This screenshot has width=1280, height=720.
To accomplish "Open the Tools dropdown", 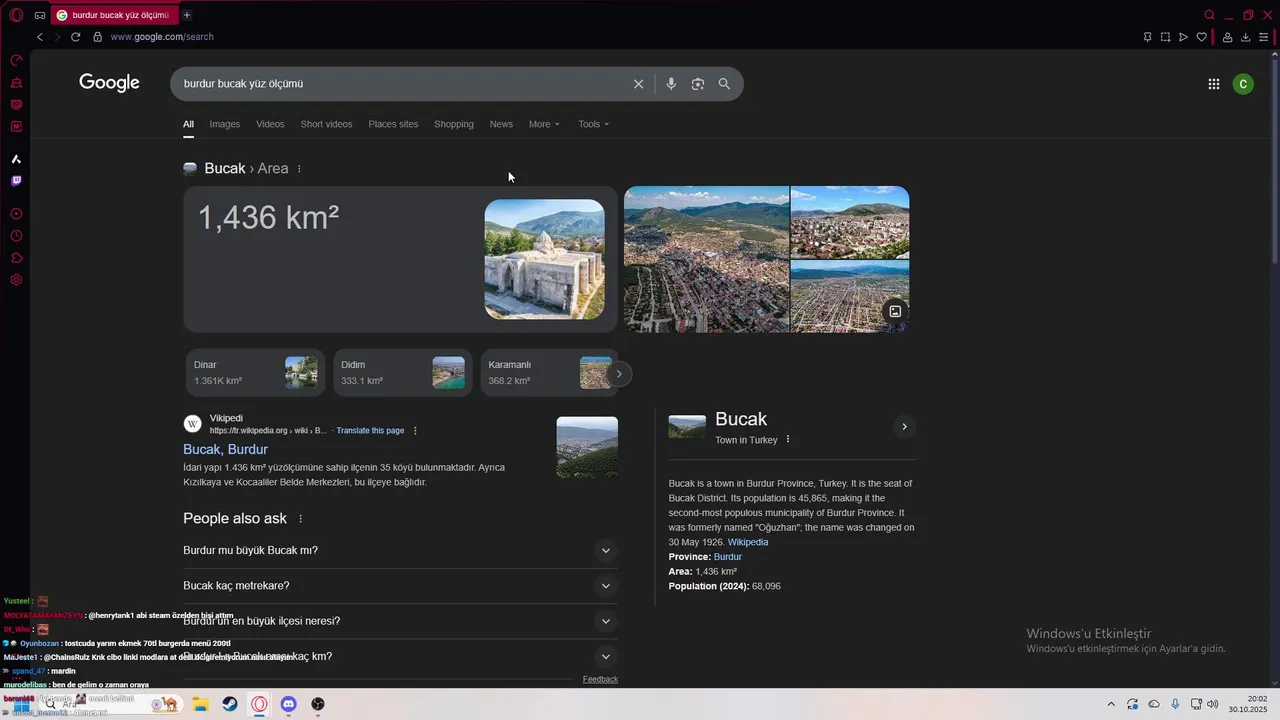I will [x=593, y=124].
